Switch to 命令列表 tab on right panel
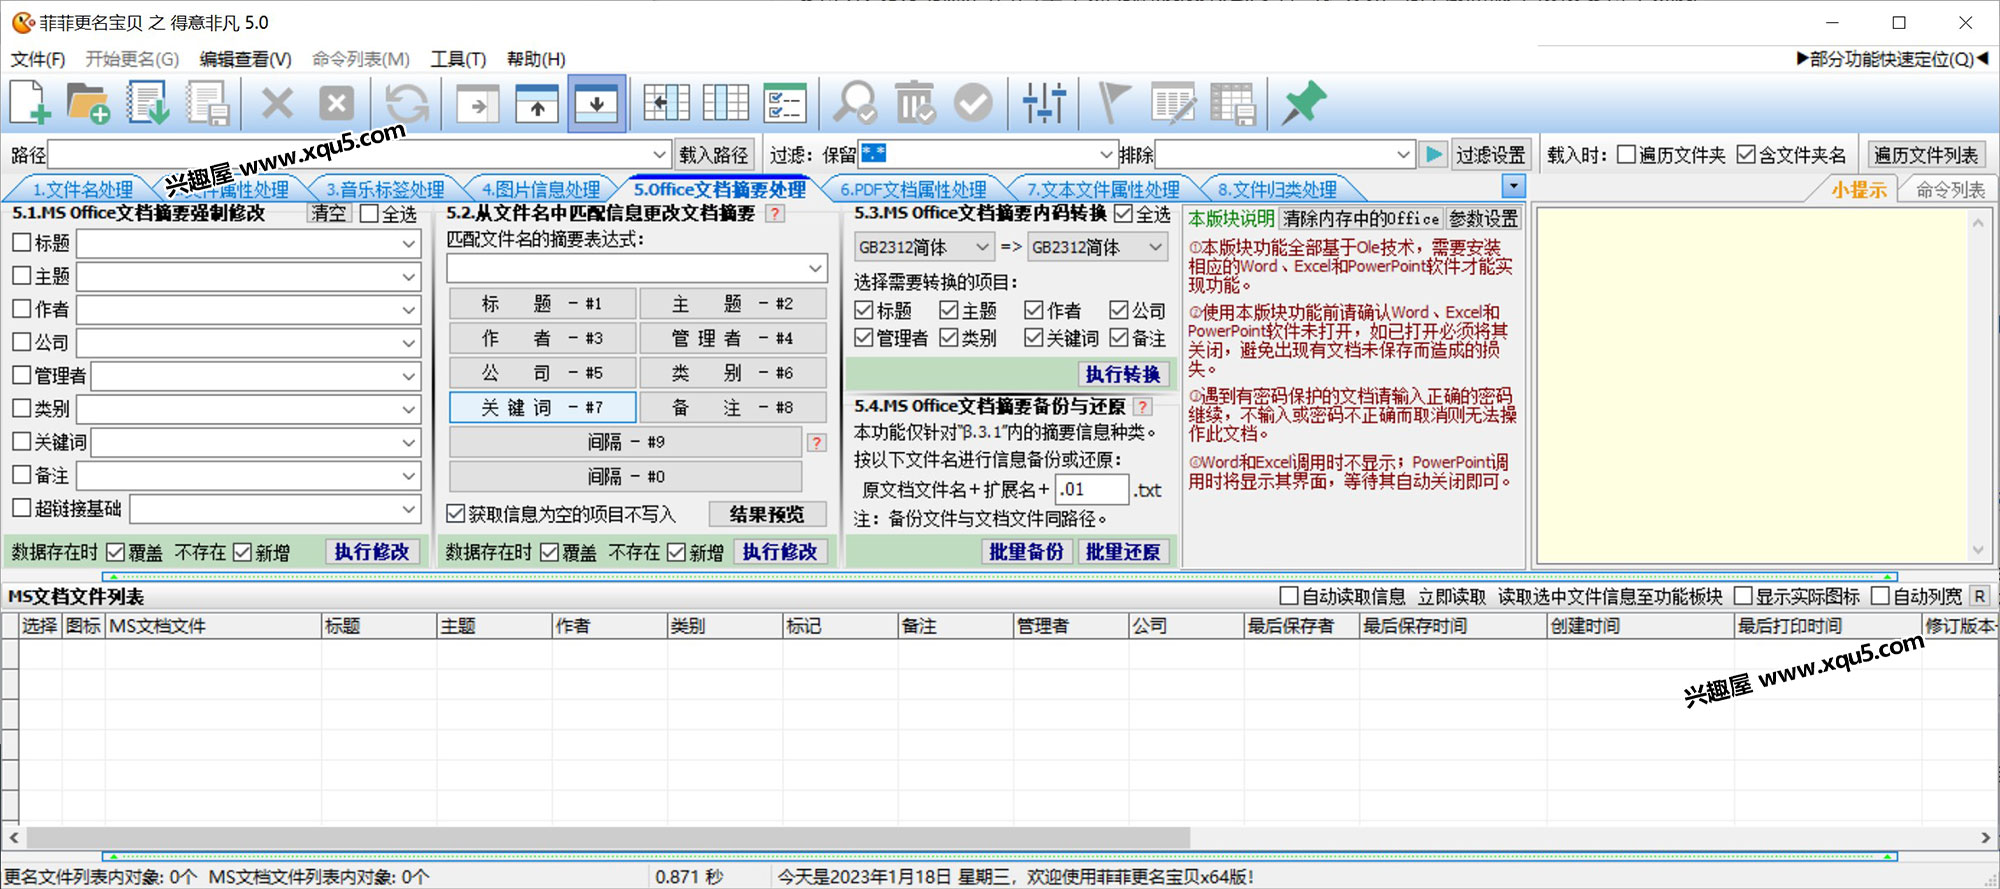Image resolution: width=2000 pixels, height=889 pixels. coord(1950,189)
